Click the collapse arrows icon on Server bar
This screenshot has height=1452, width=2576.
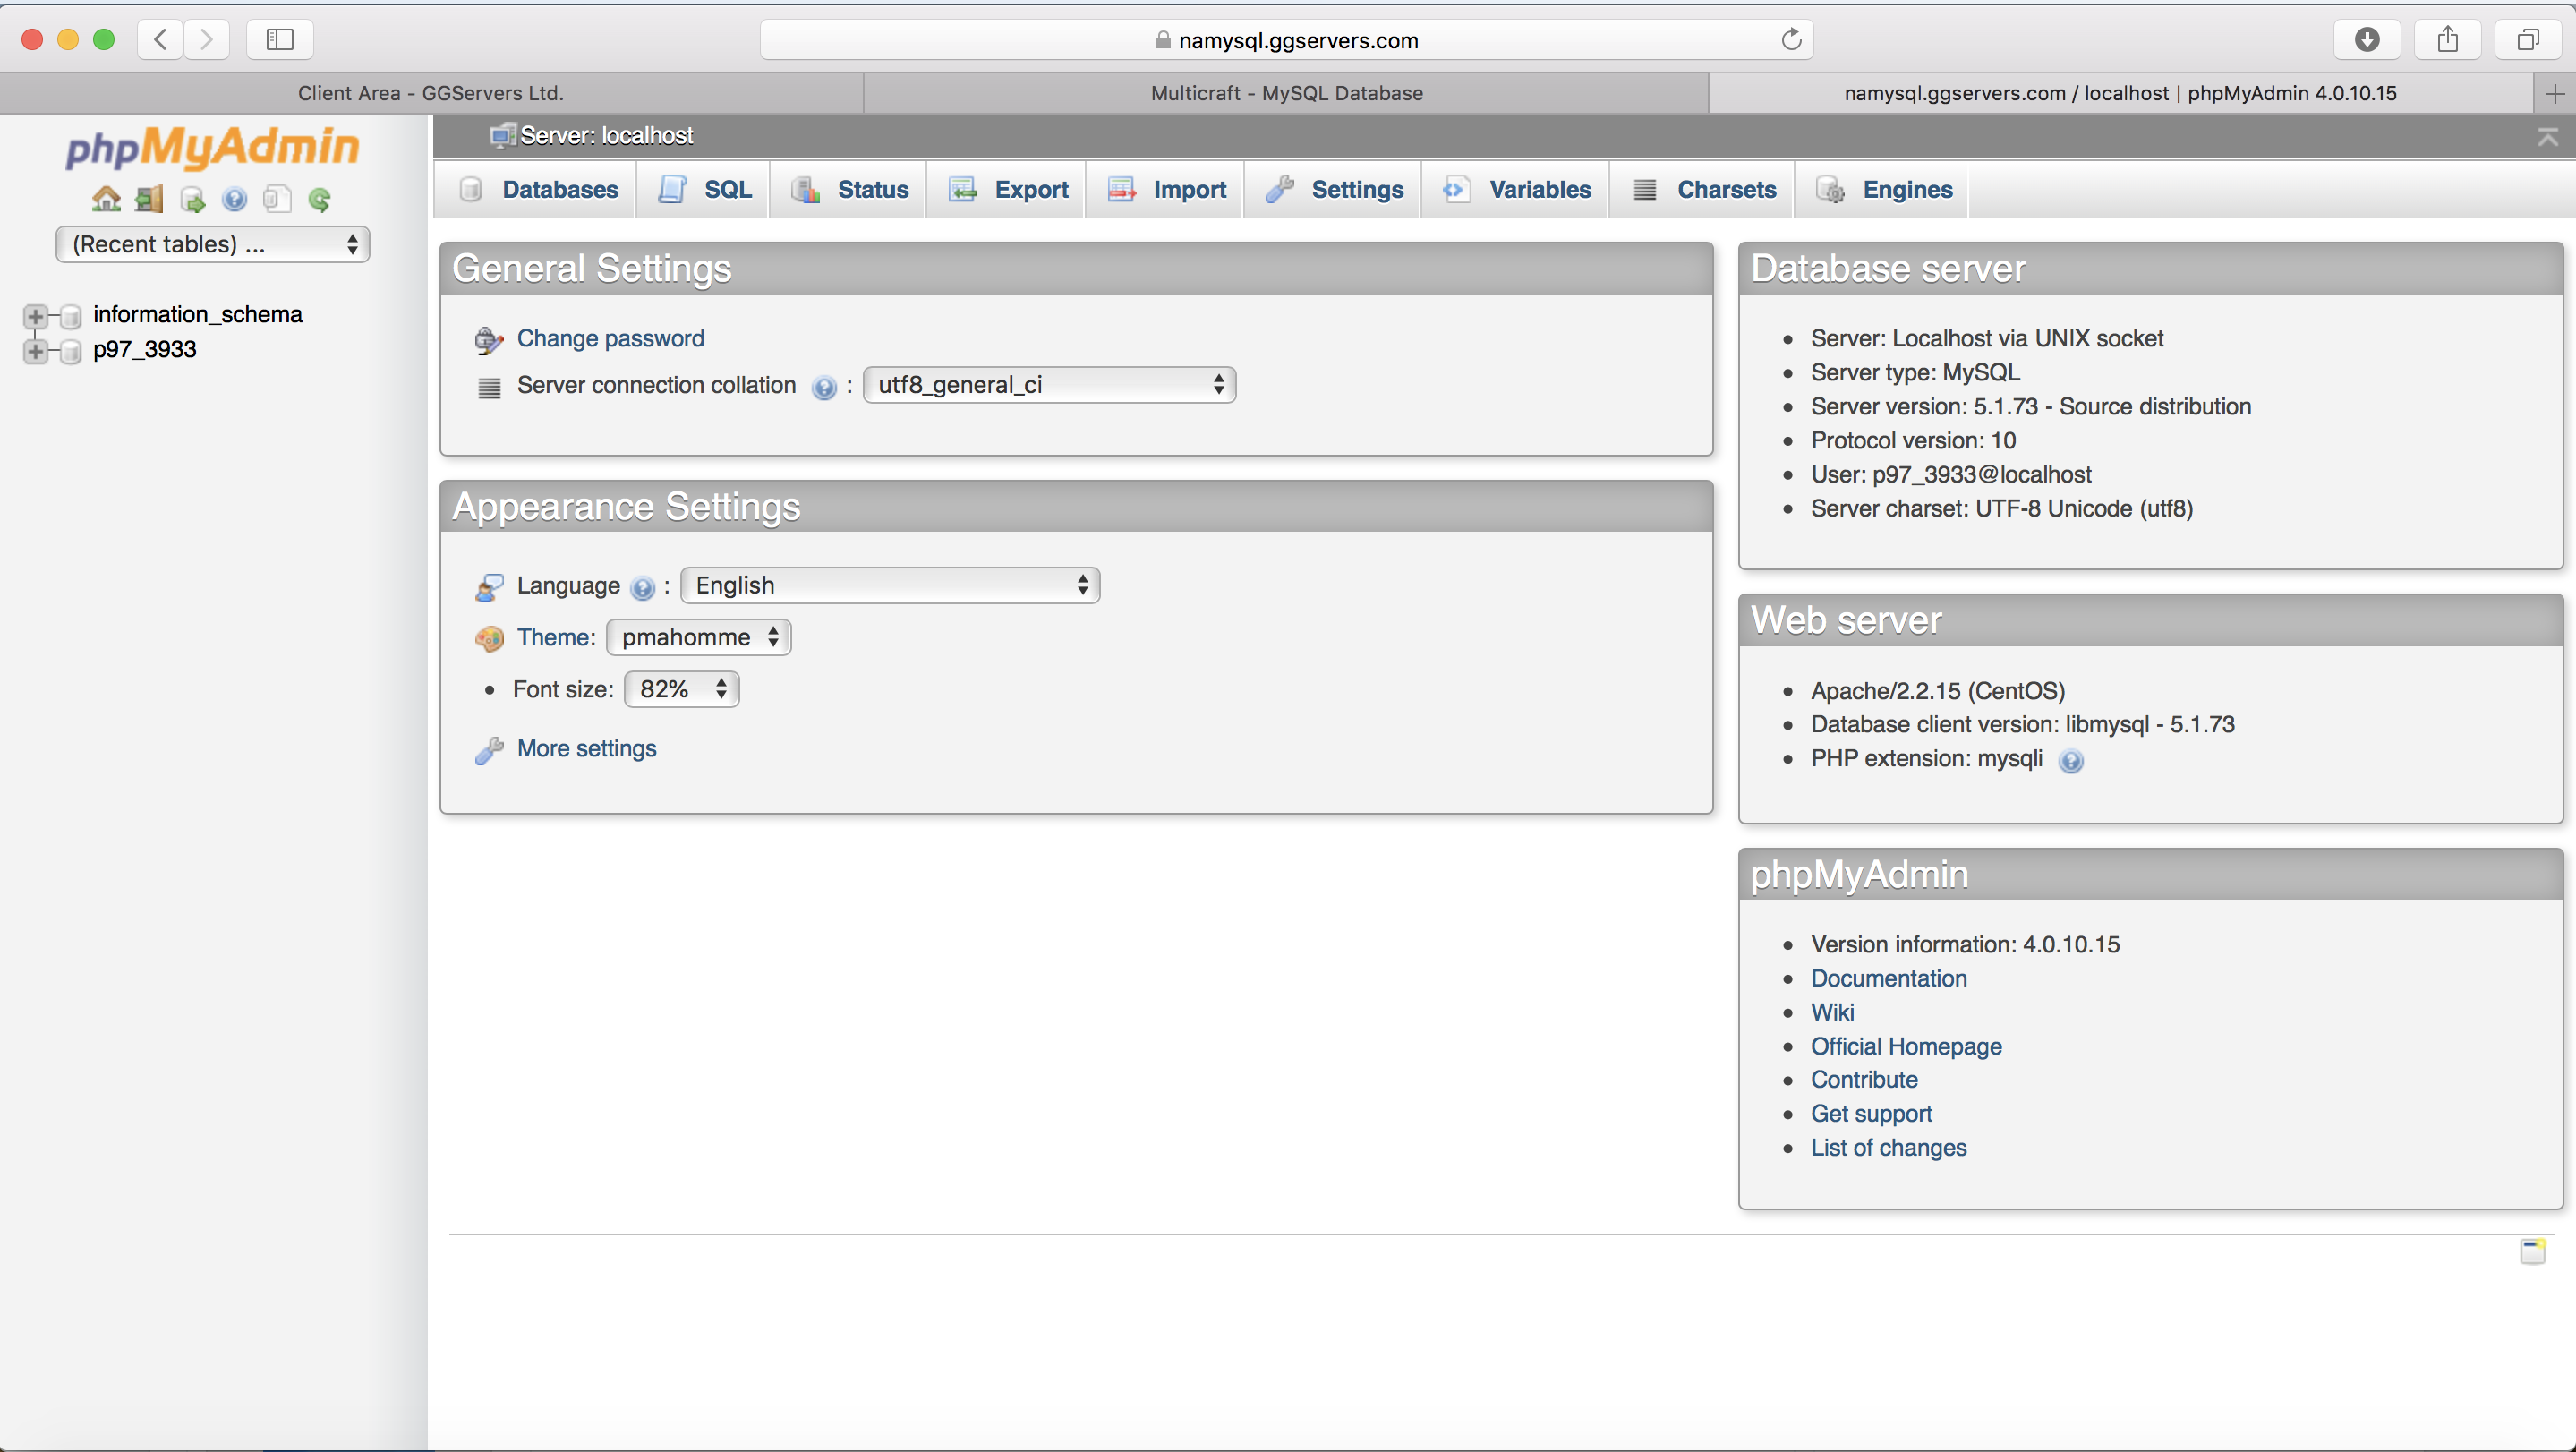tap(2547, 137)
